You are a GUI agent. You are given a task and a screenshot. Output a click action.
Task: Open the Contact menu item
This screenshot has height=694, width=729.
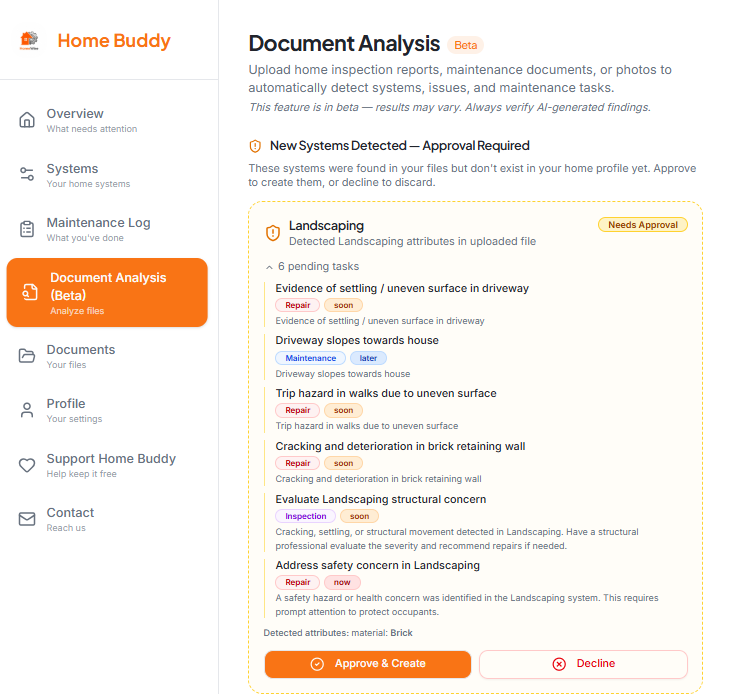(x=107, y=519)
